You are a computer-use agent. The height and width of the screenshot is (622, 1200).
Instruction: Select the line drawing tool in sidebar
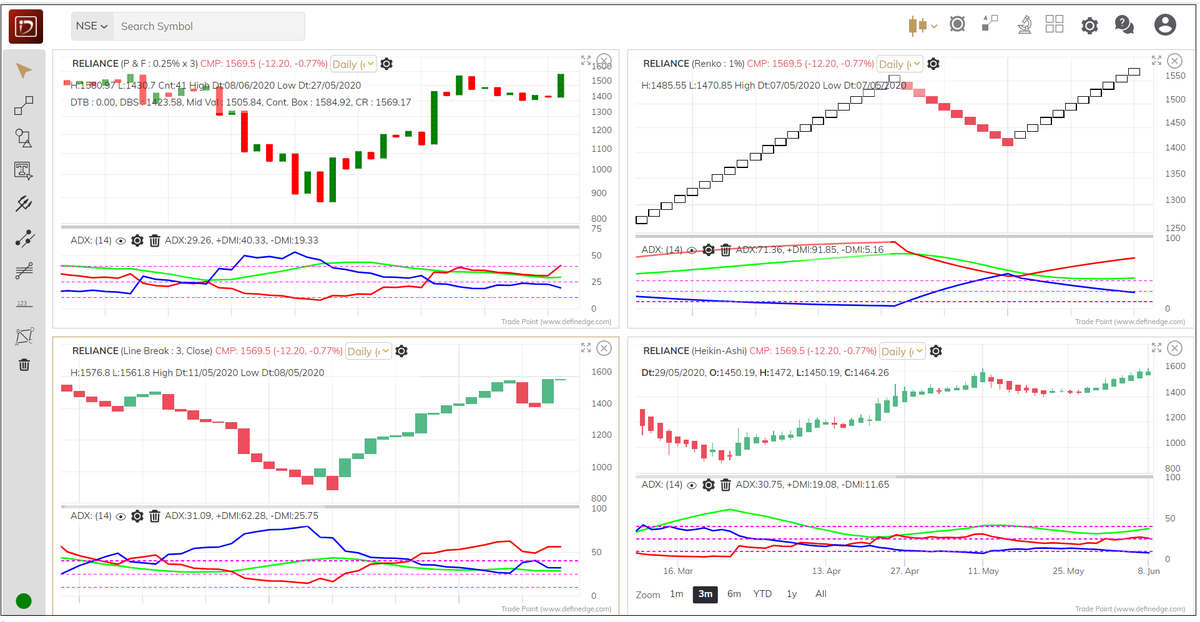click(24, 105)
